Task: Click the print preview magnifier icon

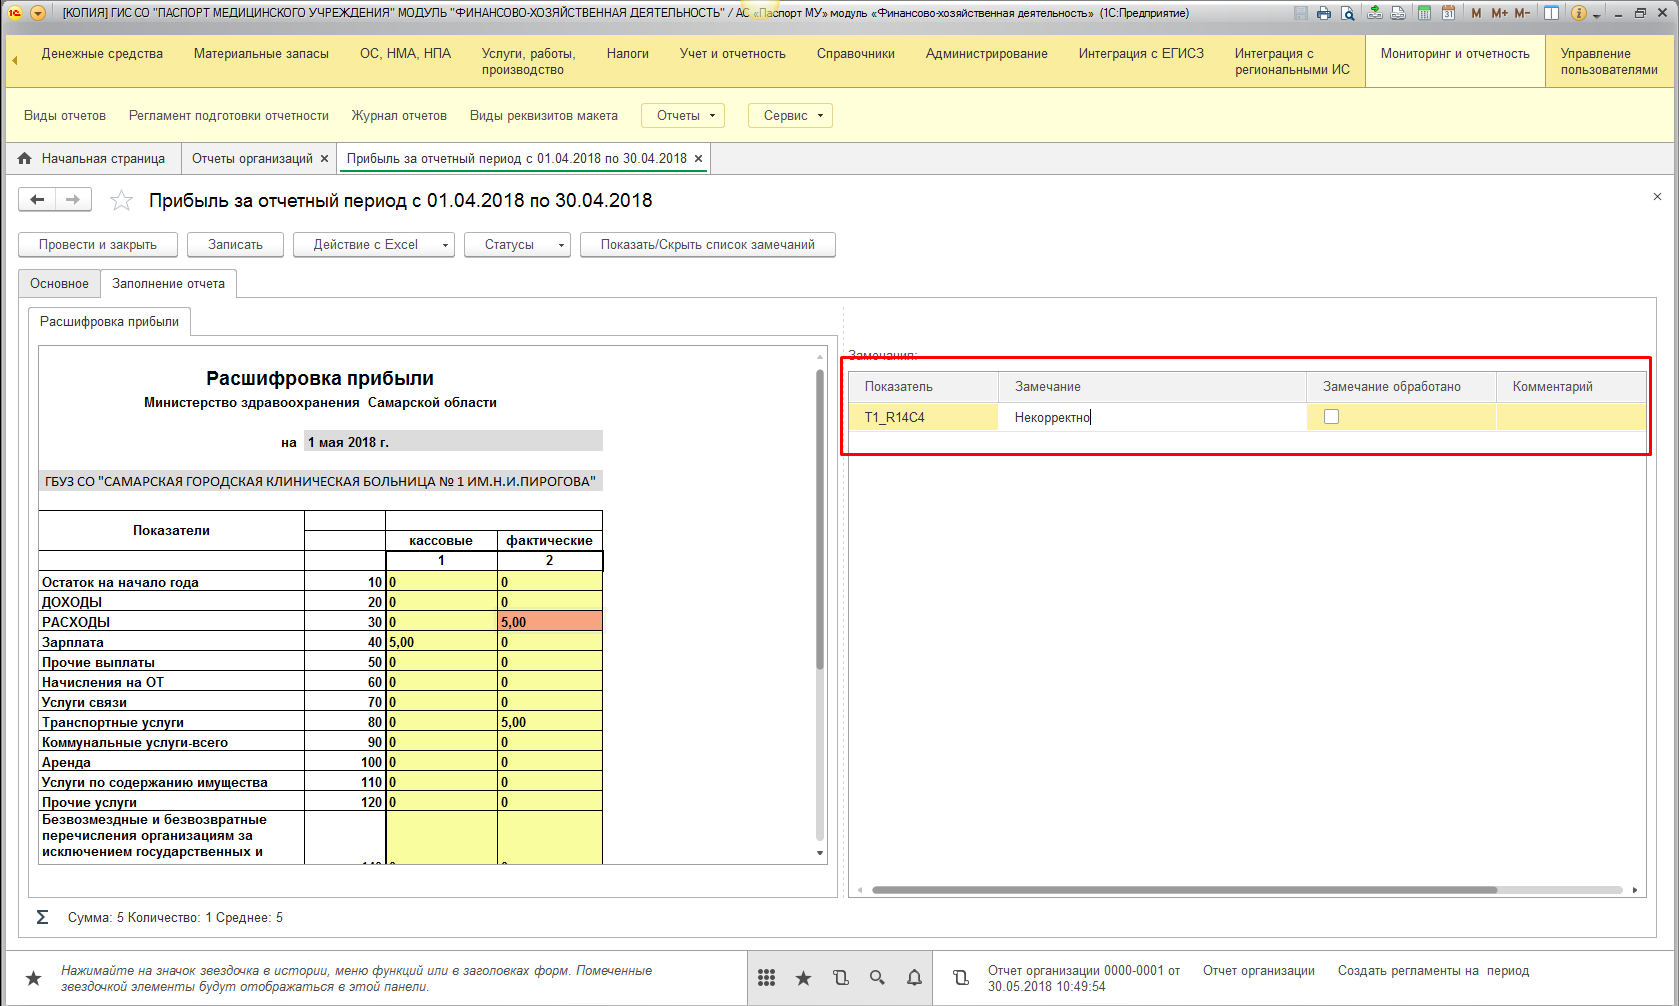Action: [x=1348, y=13]
